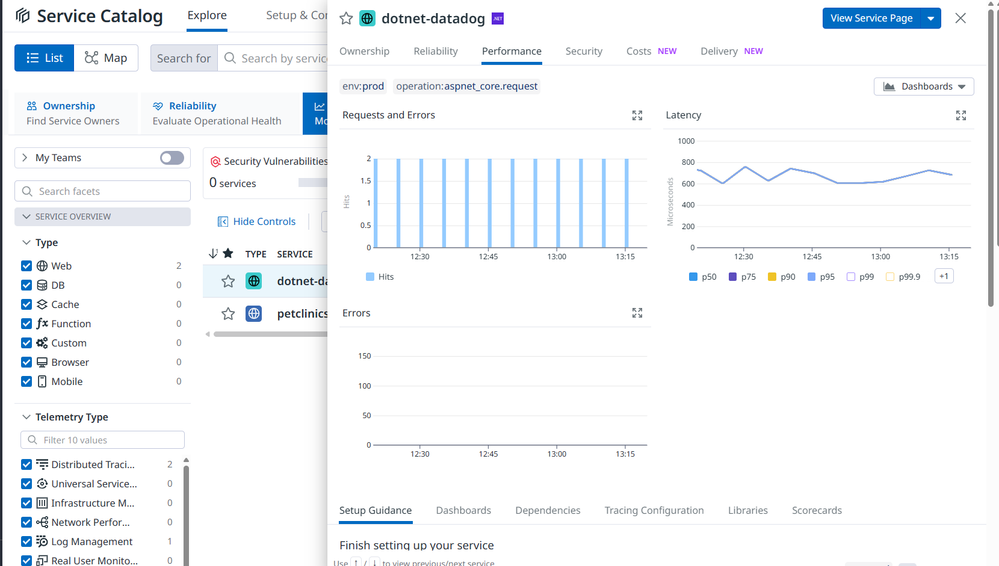The image size is (999, 566).
Task: Expand the Requests and Errors graph fullscreen
Action: pyautogui.click(x=637, y=115)
